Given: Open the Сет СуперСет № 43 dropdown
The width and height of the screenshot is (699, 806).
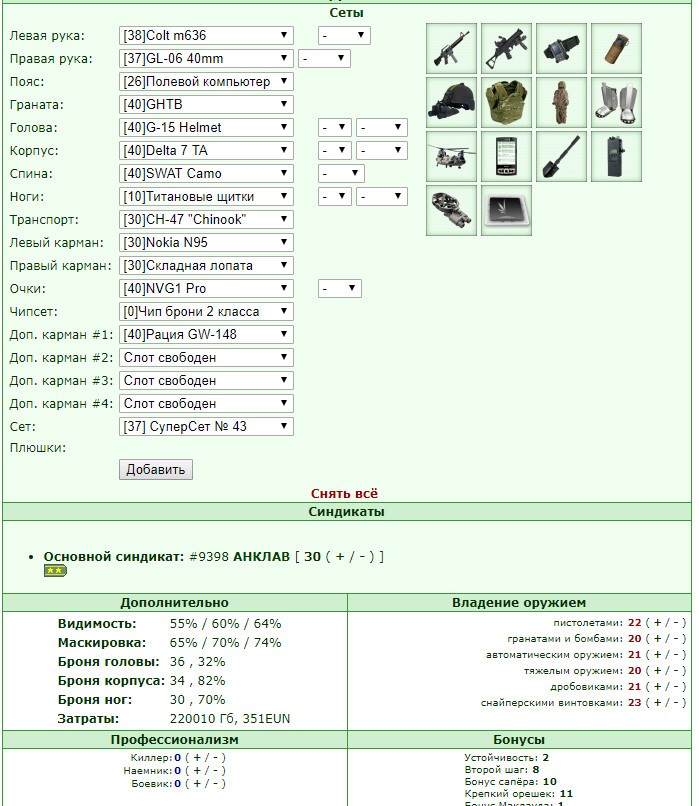Looking at the screenshot, I should tap(206, 427).
